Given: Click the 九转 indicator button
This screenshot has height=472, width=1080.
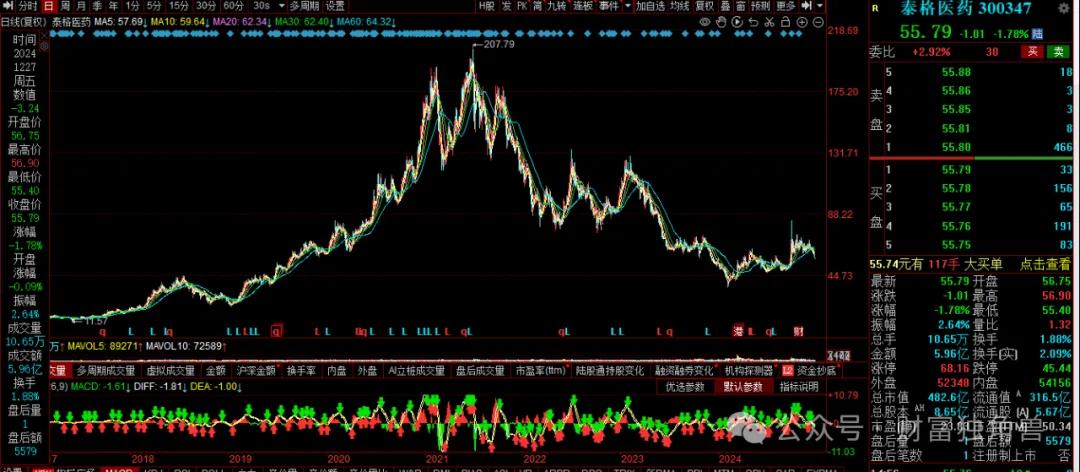Looking at the screenshot, I should coord(557,6).
